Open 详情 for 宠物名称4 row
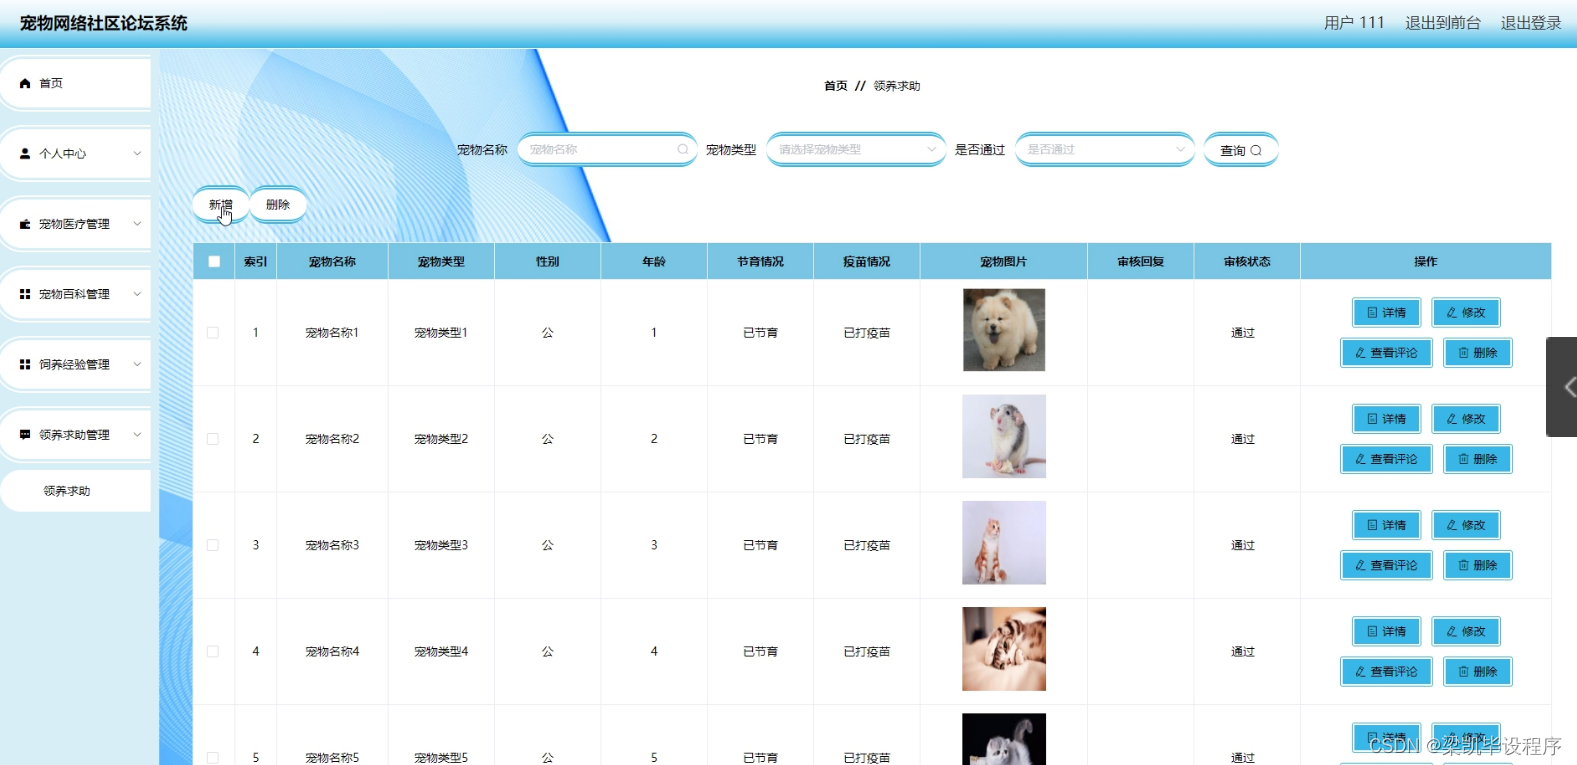1577x765 pixels. coord(1386,631)
